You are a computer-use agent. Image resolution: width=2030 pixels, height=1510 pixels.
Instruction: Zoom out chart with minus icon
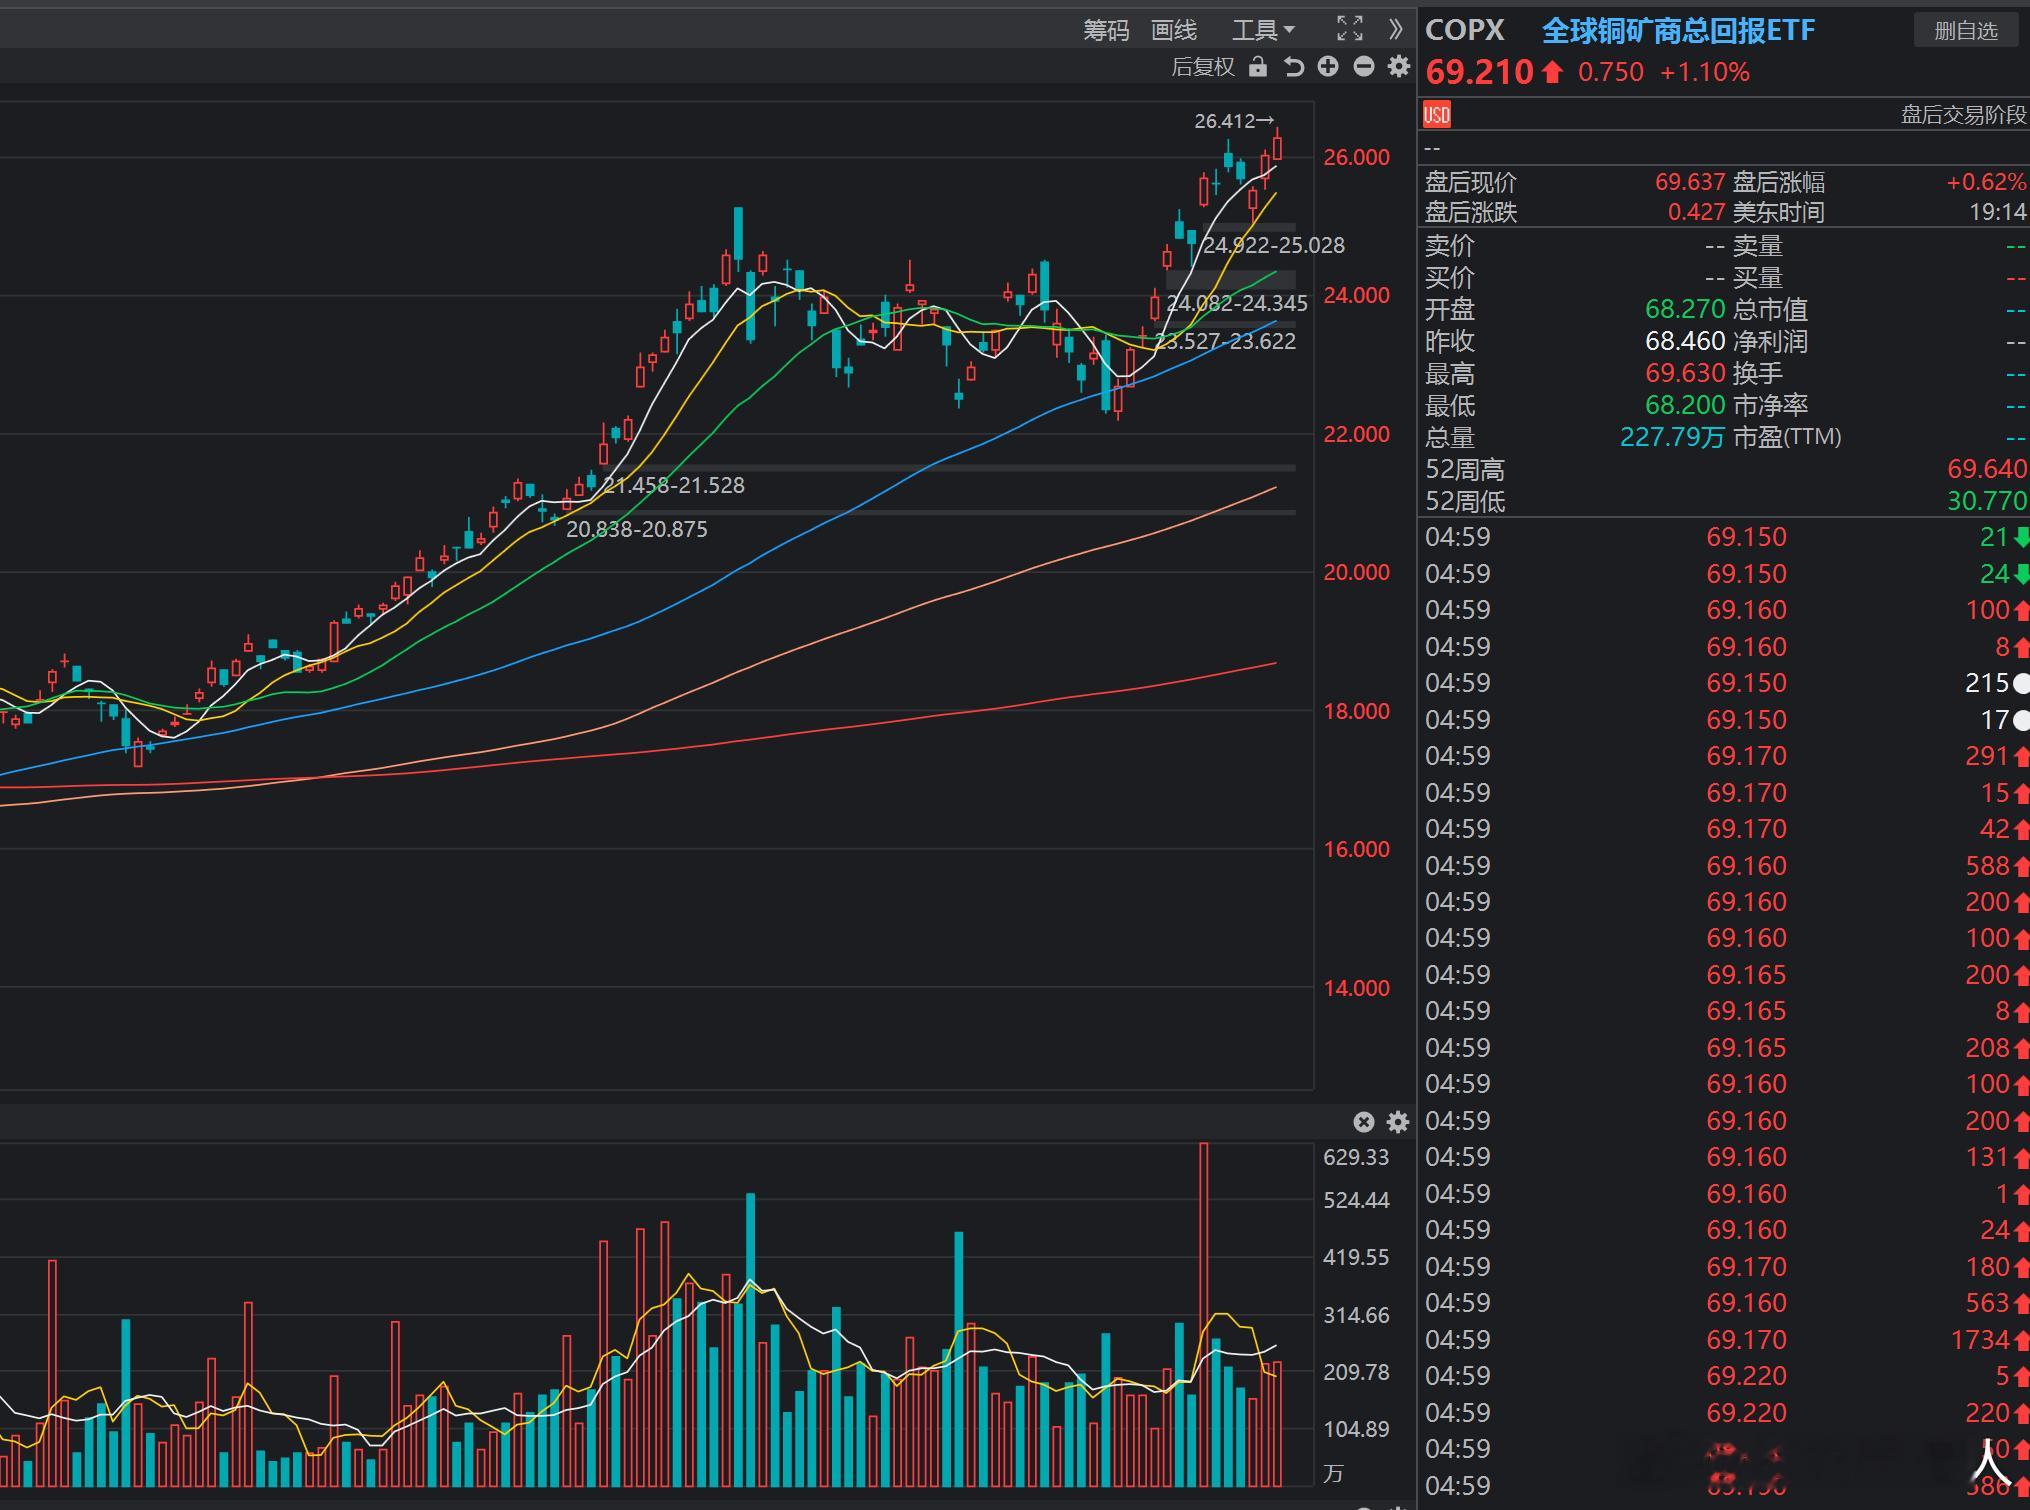[1364, 67]
